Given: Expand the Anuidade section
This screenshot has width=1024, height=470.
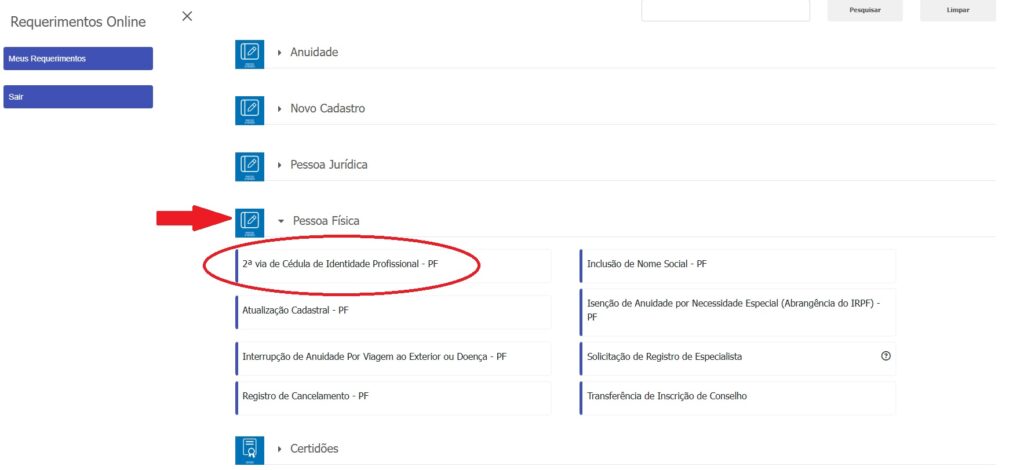Looking at the screenshot, I should (x=313, y=52).
